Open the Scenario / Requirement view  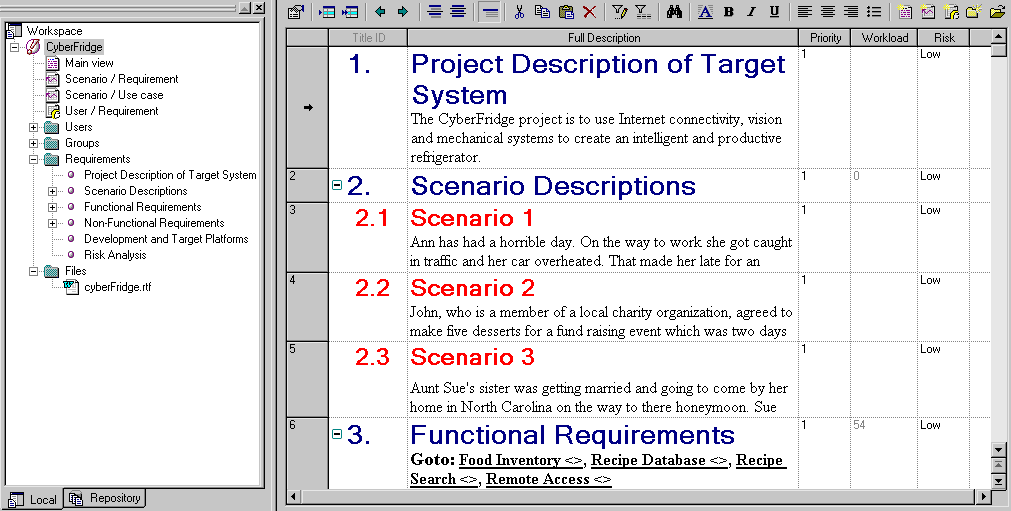[x=122, y=79]
